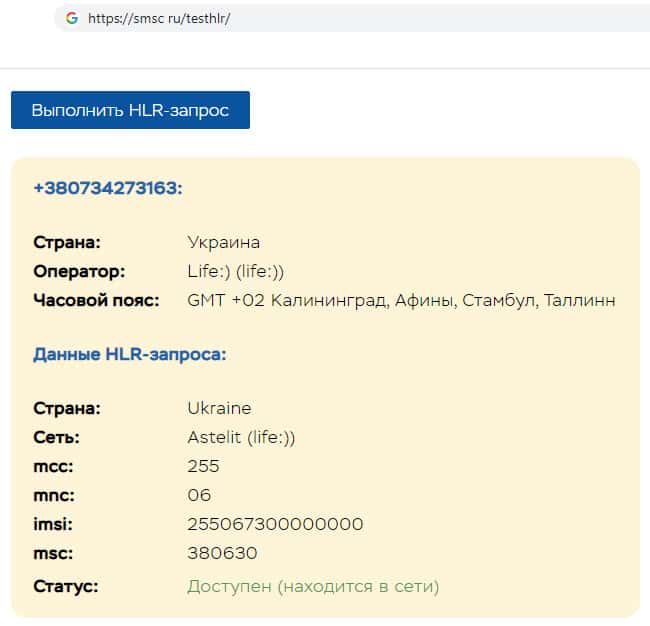
Task: Click the imsi label
Action: click(x=53, y=524)
